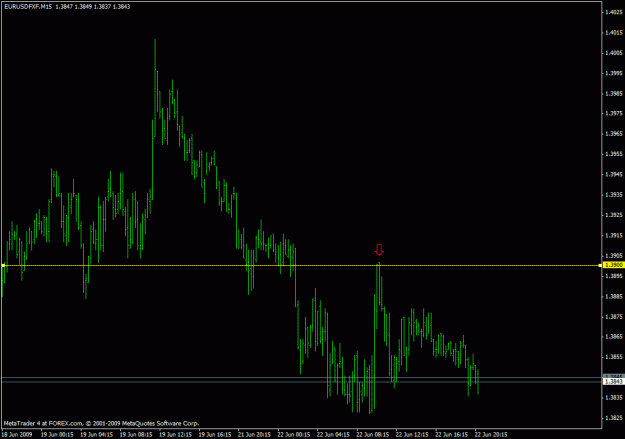Click the 1.3835 price axis label

coord(614,398)
